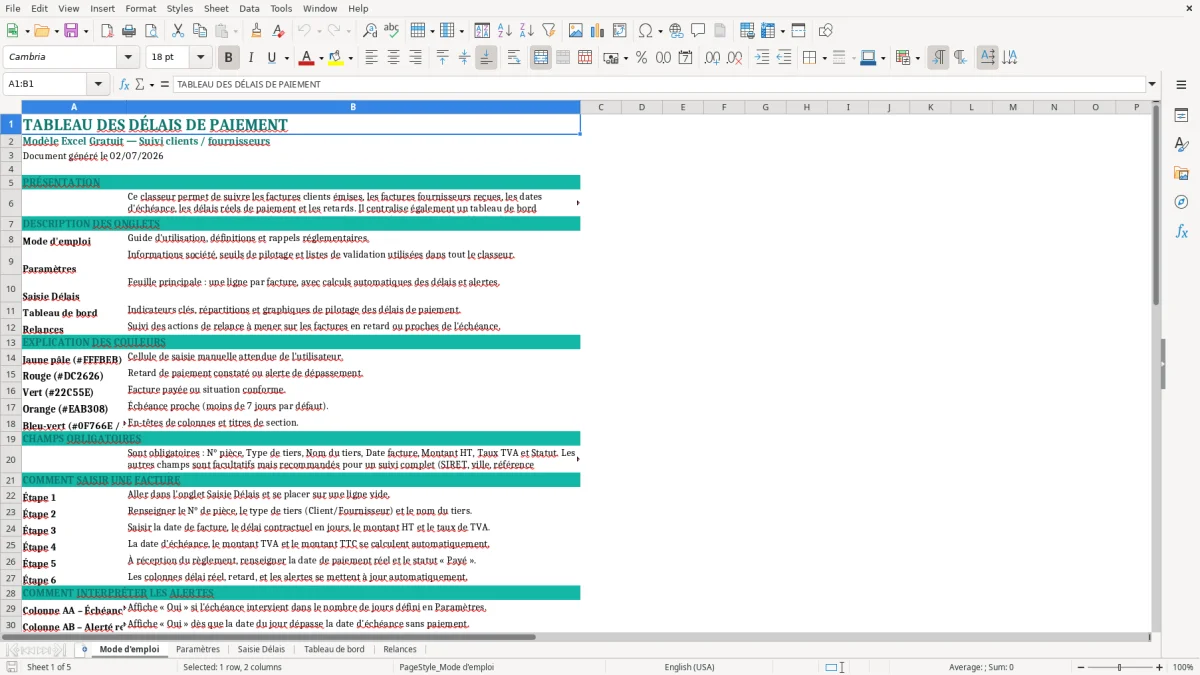
Task: Adjust the zoom slider in the status bar
Action: 1120,667
